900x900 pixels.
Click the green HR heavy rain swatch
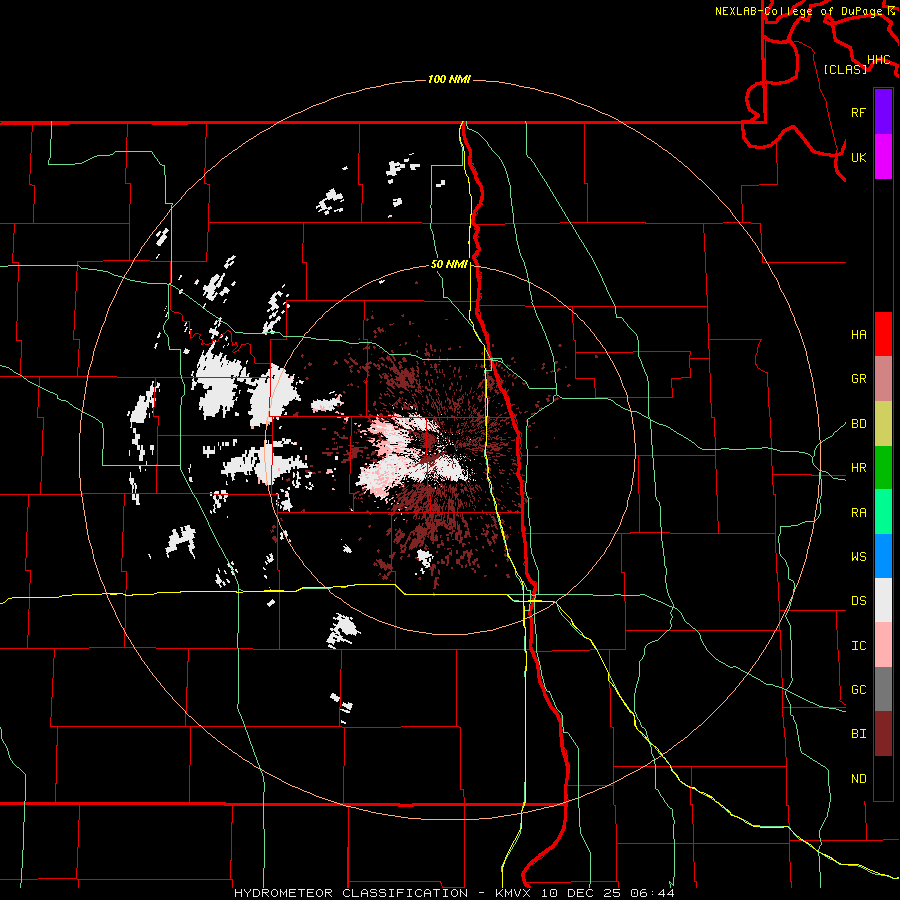coord(883,468)
